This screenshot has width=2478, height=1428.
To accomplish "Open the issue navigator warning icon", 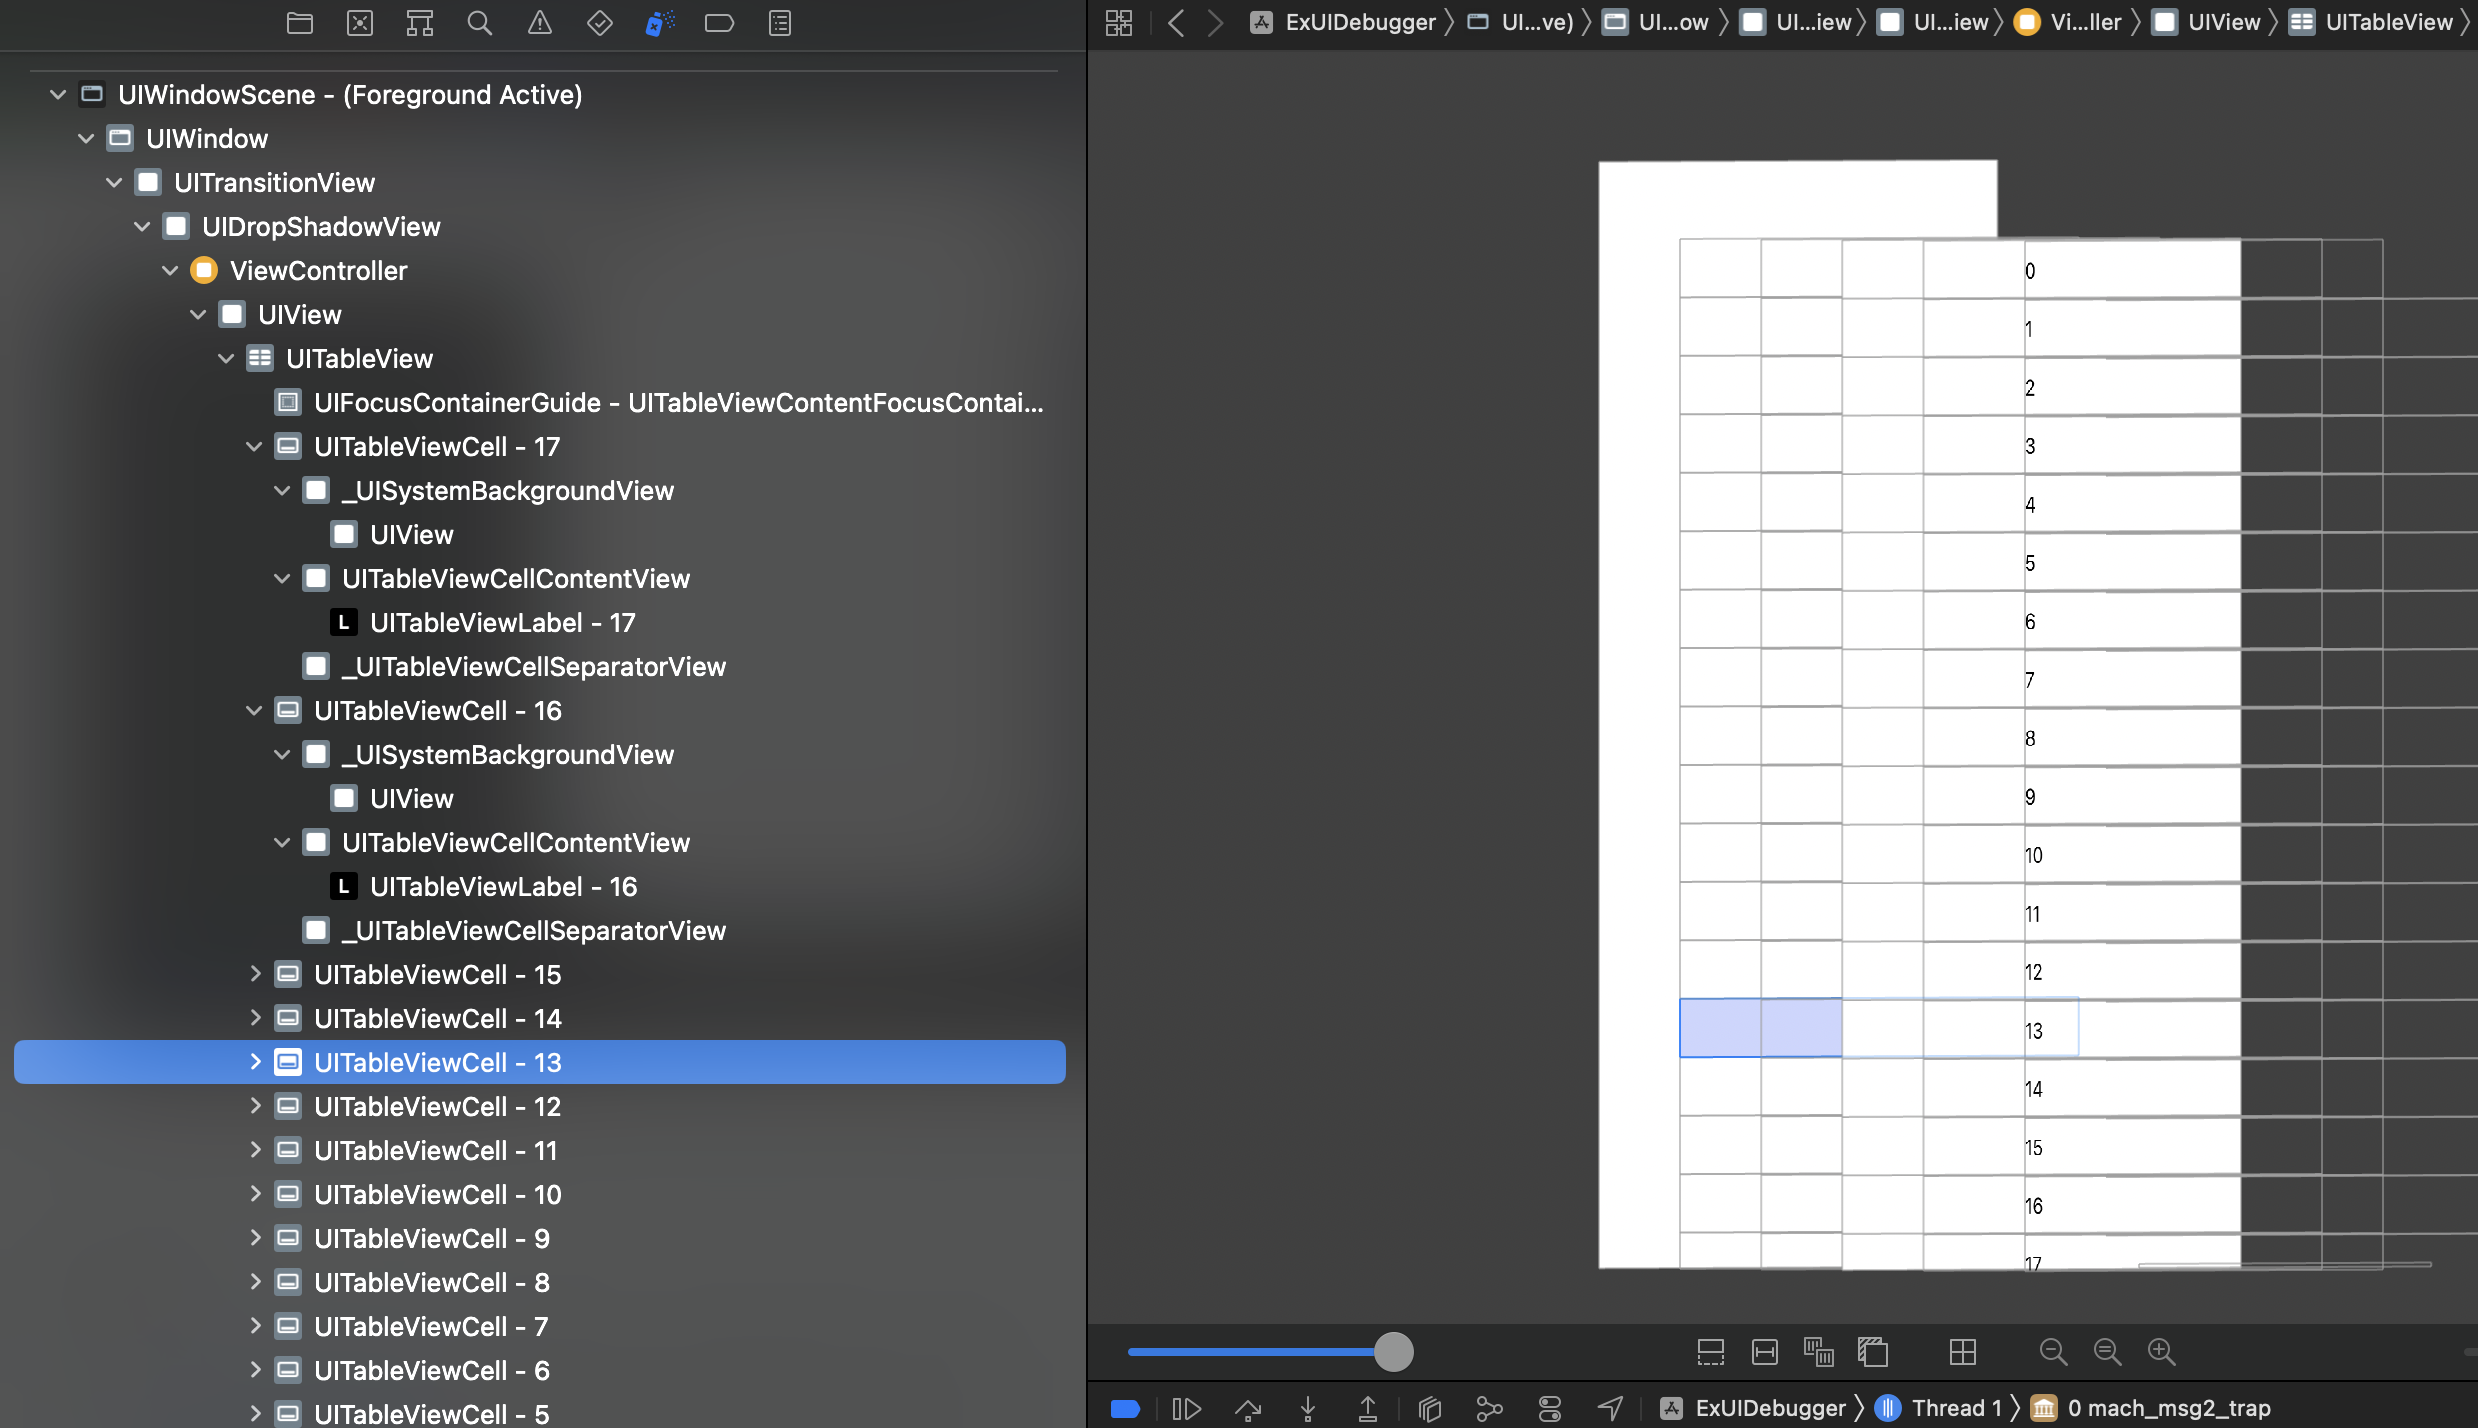I will coord(539,23).
